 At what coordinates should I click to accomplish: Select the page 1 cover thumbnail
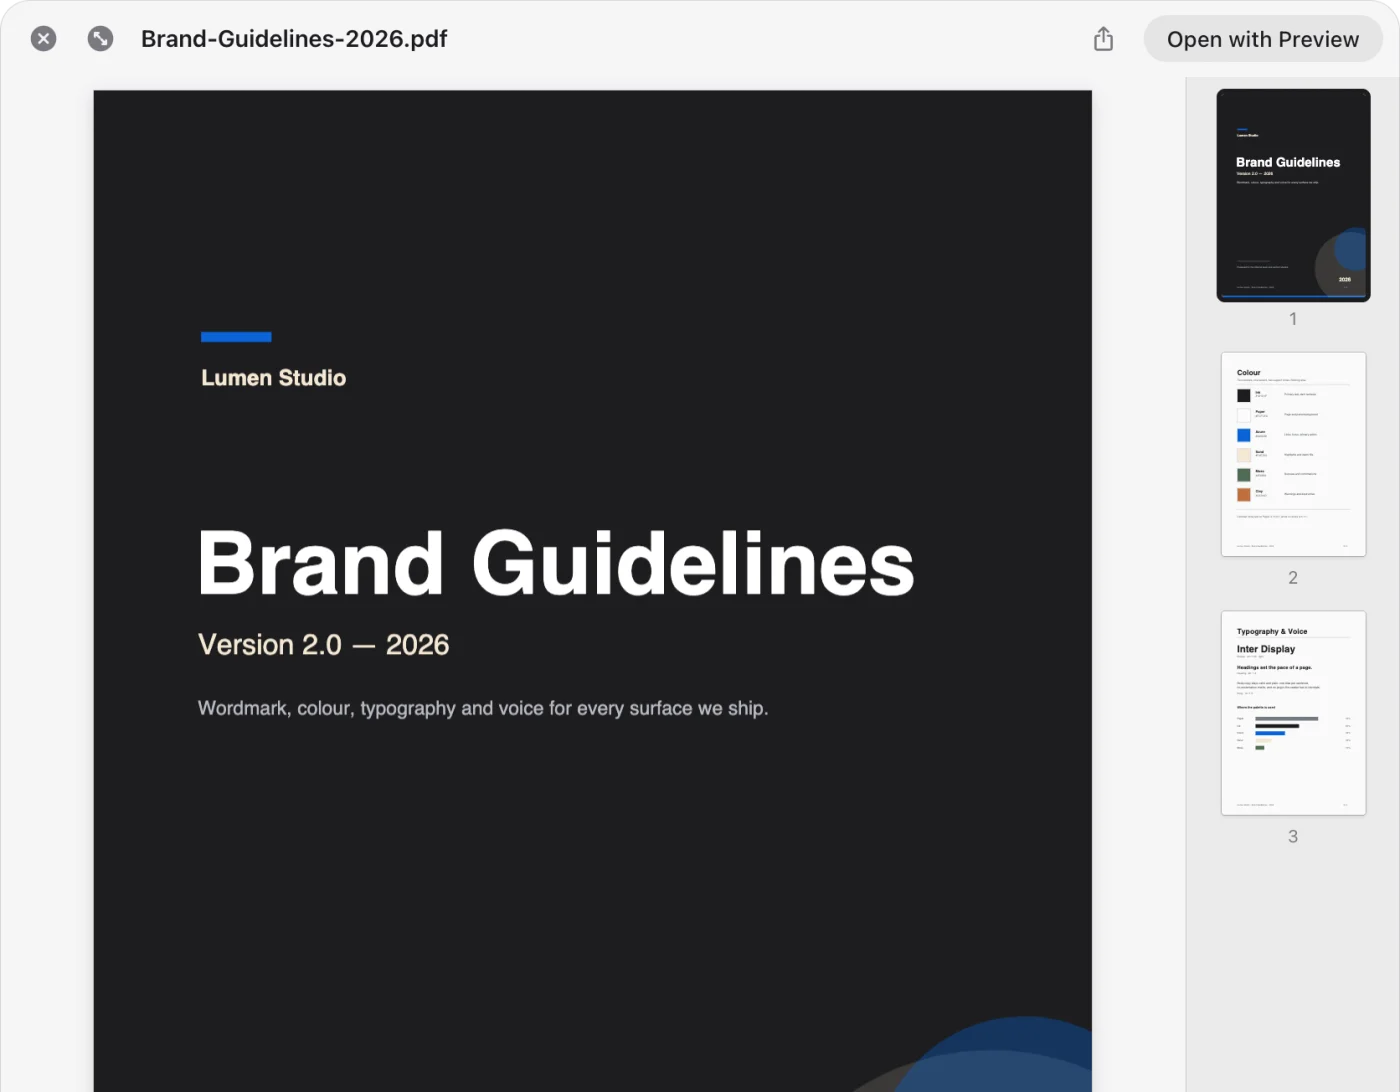click(x=1293, y=195)
